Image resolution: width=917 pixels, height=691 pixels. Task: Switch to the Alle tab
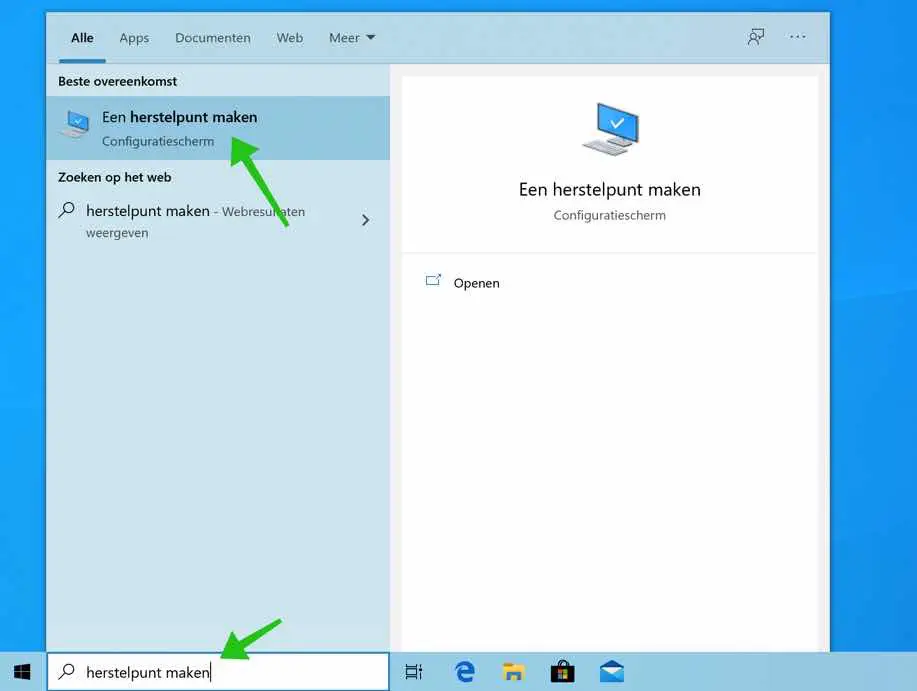point(82,38)
